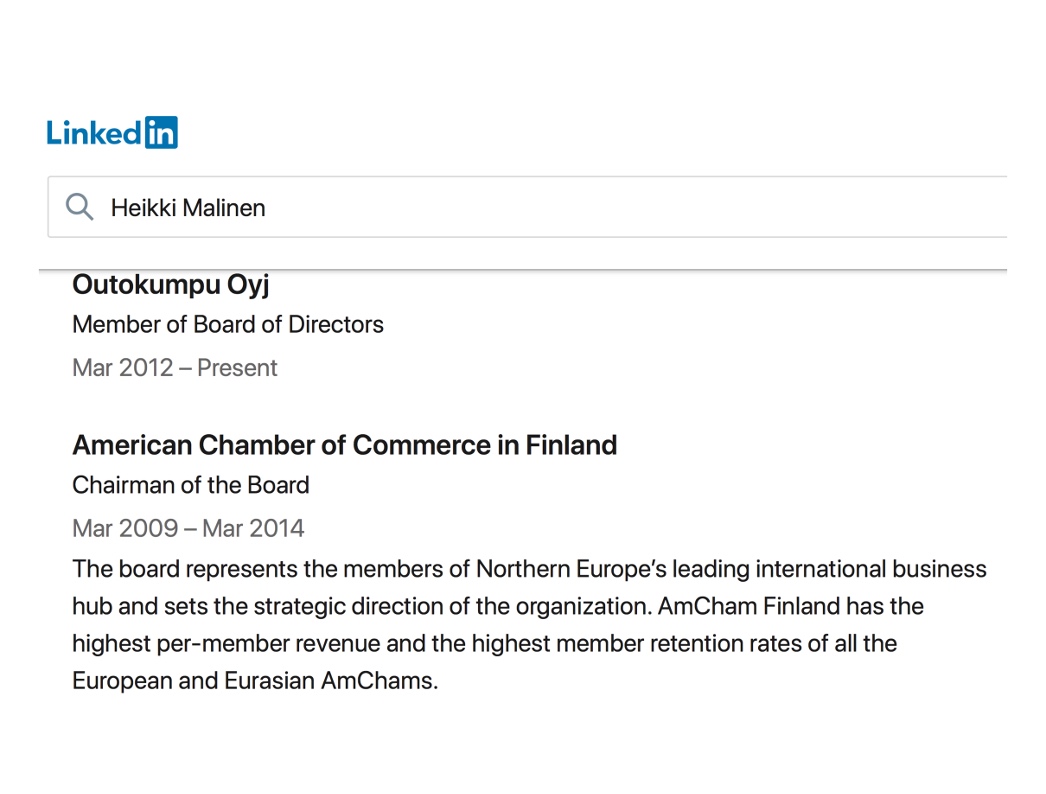Image resolution: width=1046 pixels, height=794 pixels.
Task: Click the "Mar 2009 – Mar 2014" date range
Action: (188, 528)
